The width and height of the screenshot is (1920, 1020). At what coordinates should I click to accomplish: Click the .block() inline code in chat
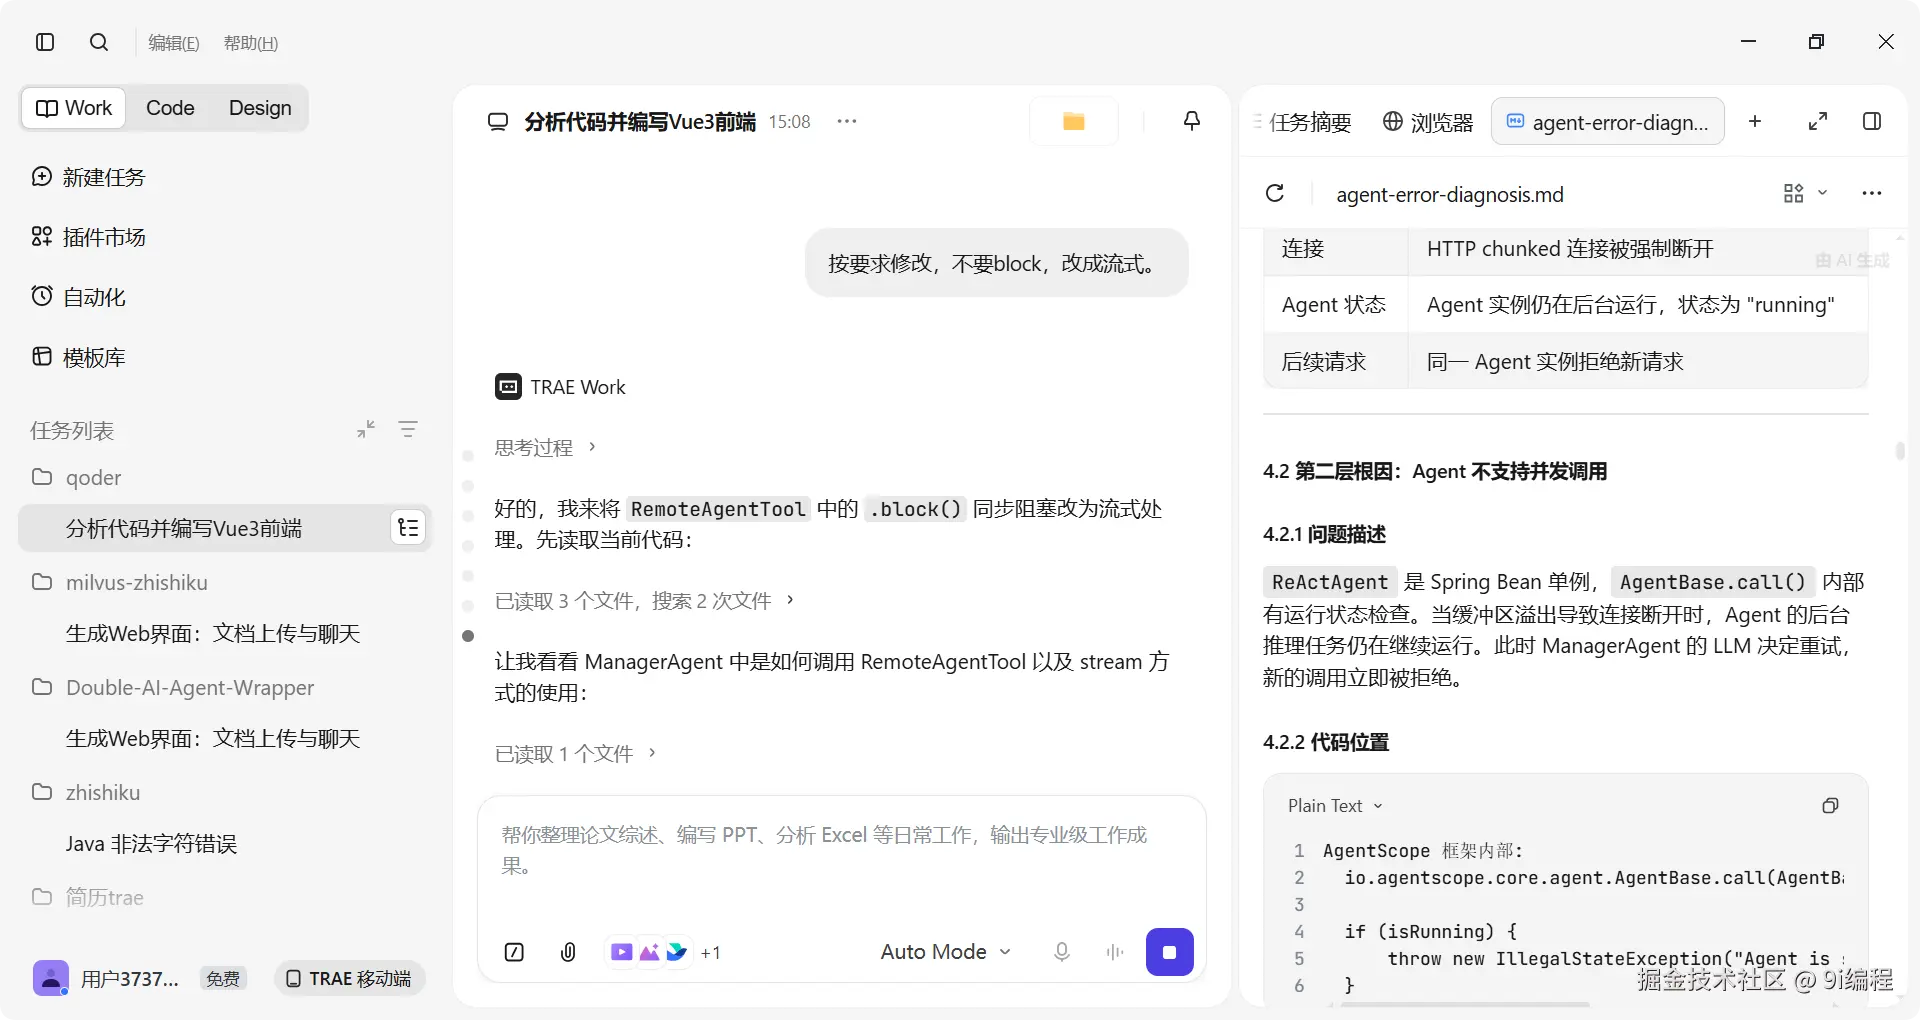(915, 509)
